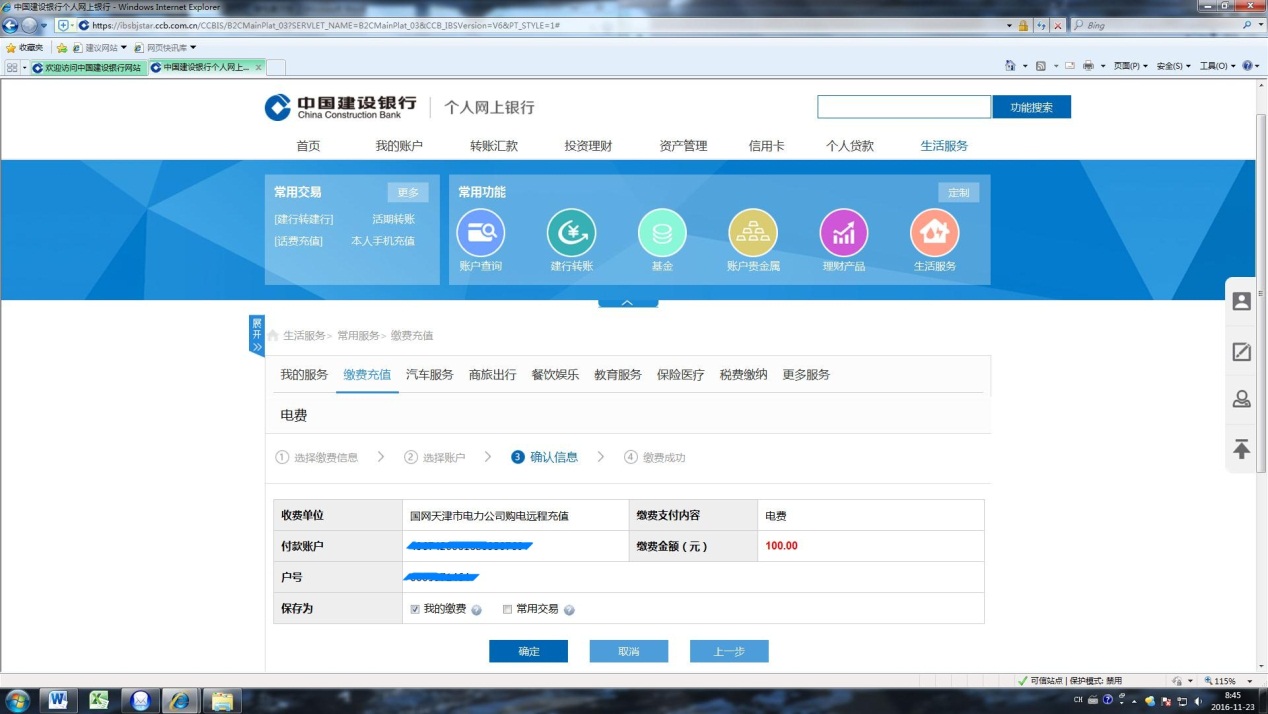Screen dimensions: 1268x714
Task: Click the security lock icon in address bar
Action: pos(1023,25)
